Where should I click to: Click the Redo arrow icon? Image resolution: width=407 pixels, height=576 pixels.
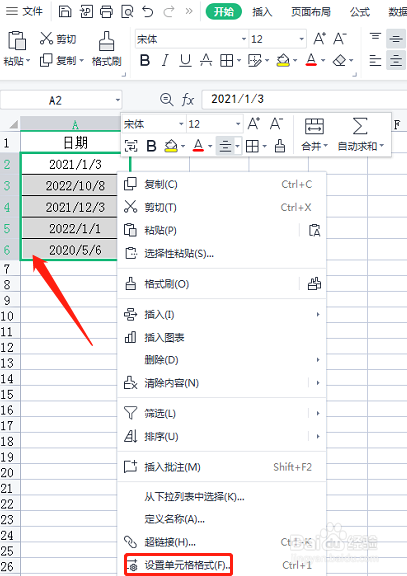click(169, 12)
